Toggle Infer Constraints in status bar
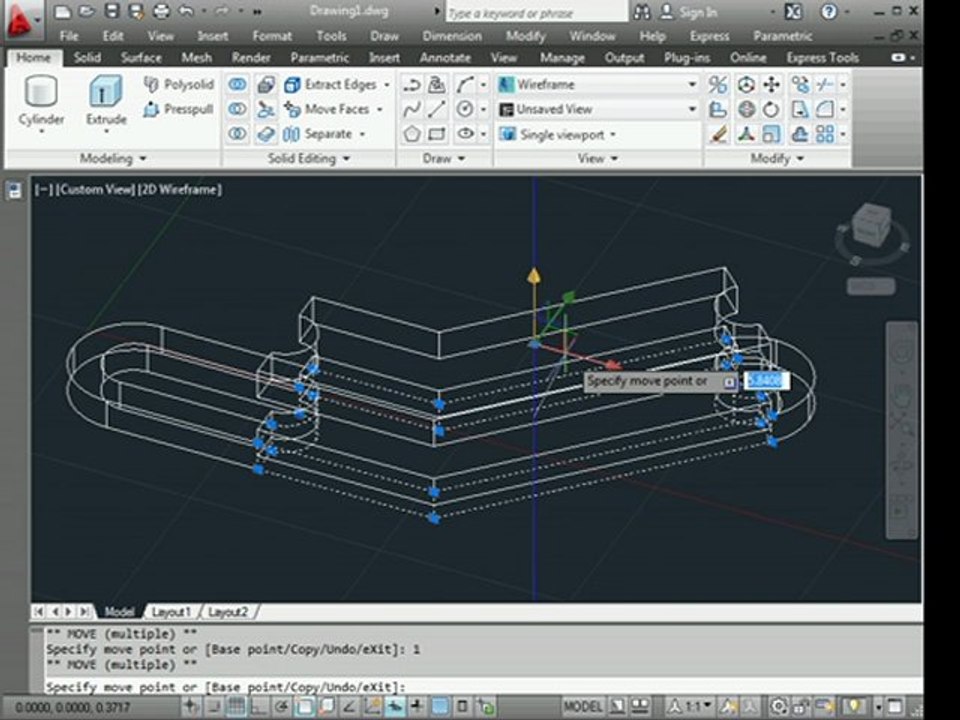The width and height of the screenshot is (960, 720). coord(192,707)
